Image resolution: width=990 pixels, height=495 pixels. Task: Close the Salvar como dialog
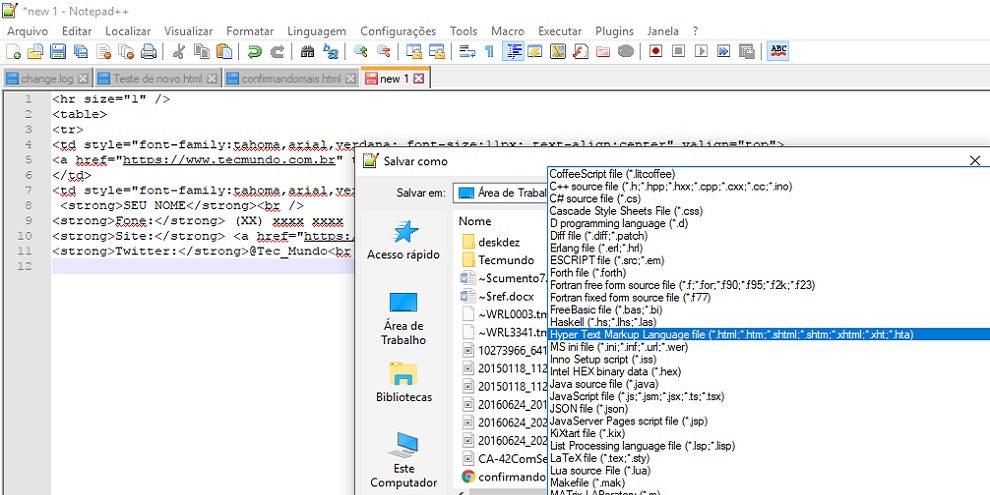click(x=975, y=161)
